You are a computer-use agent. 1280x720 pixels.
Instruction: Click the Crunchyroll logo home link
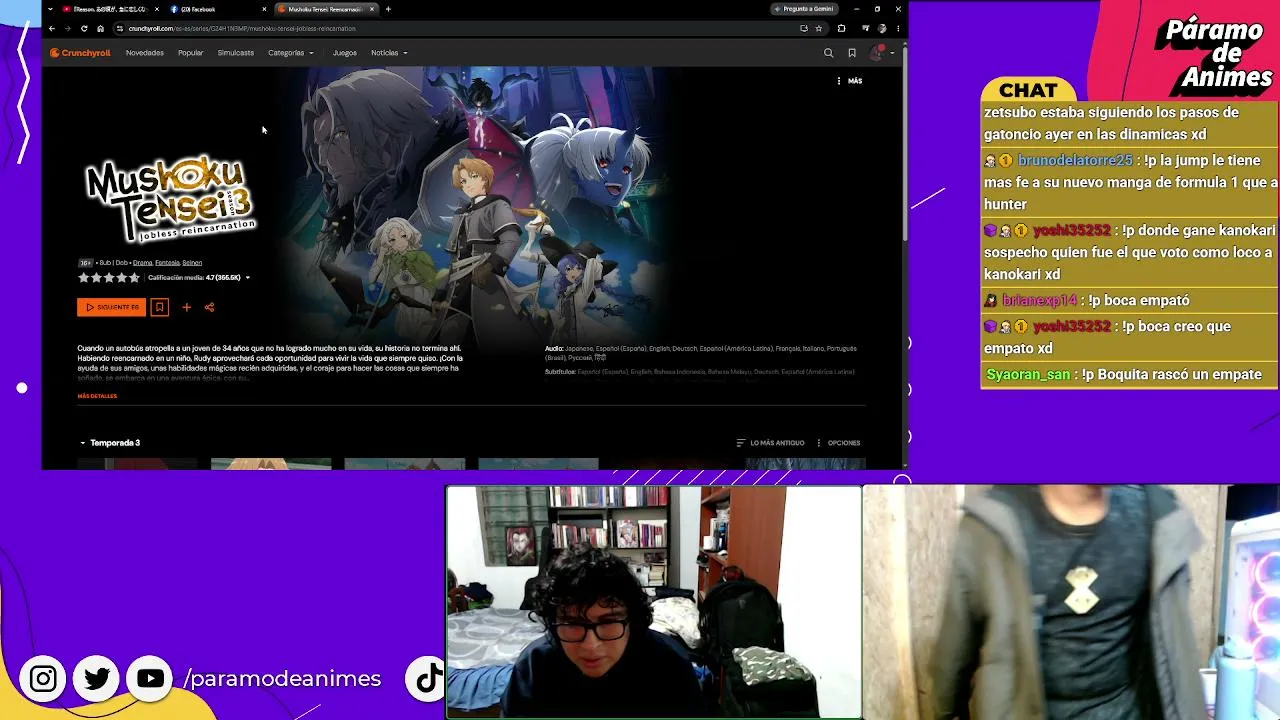click(x=80, y=53)
